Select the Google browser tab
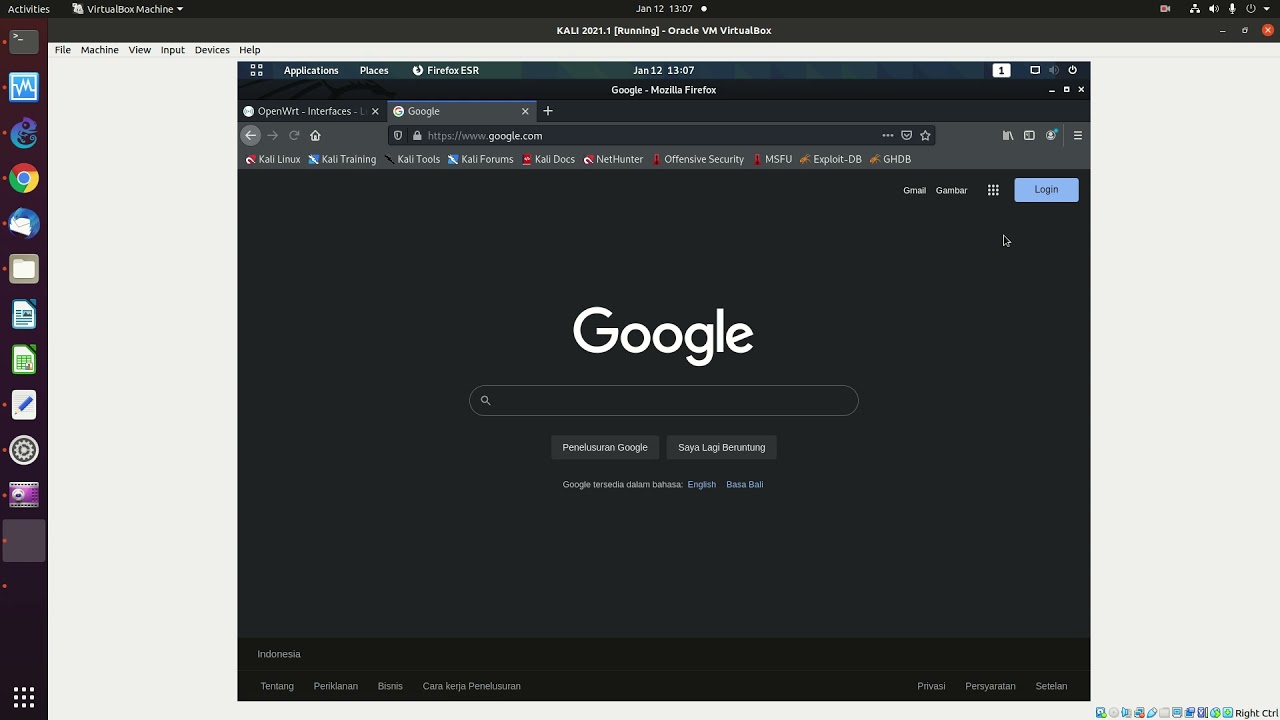Screen dimensions: 1280x720 pyautogui.click(x=461, y=111)
